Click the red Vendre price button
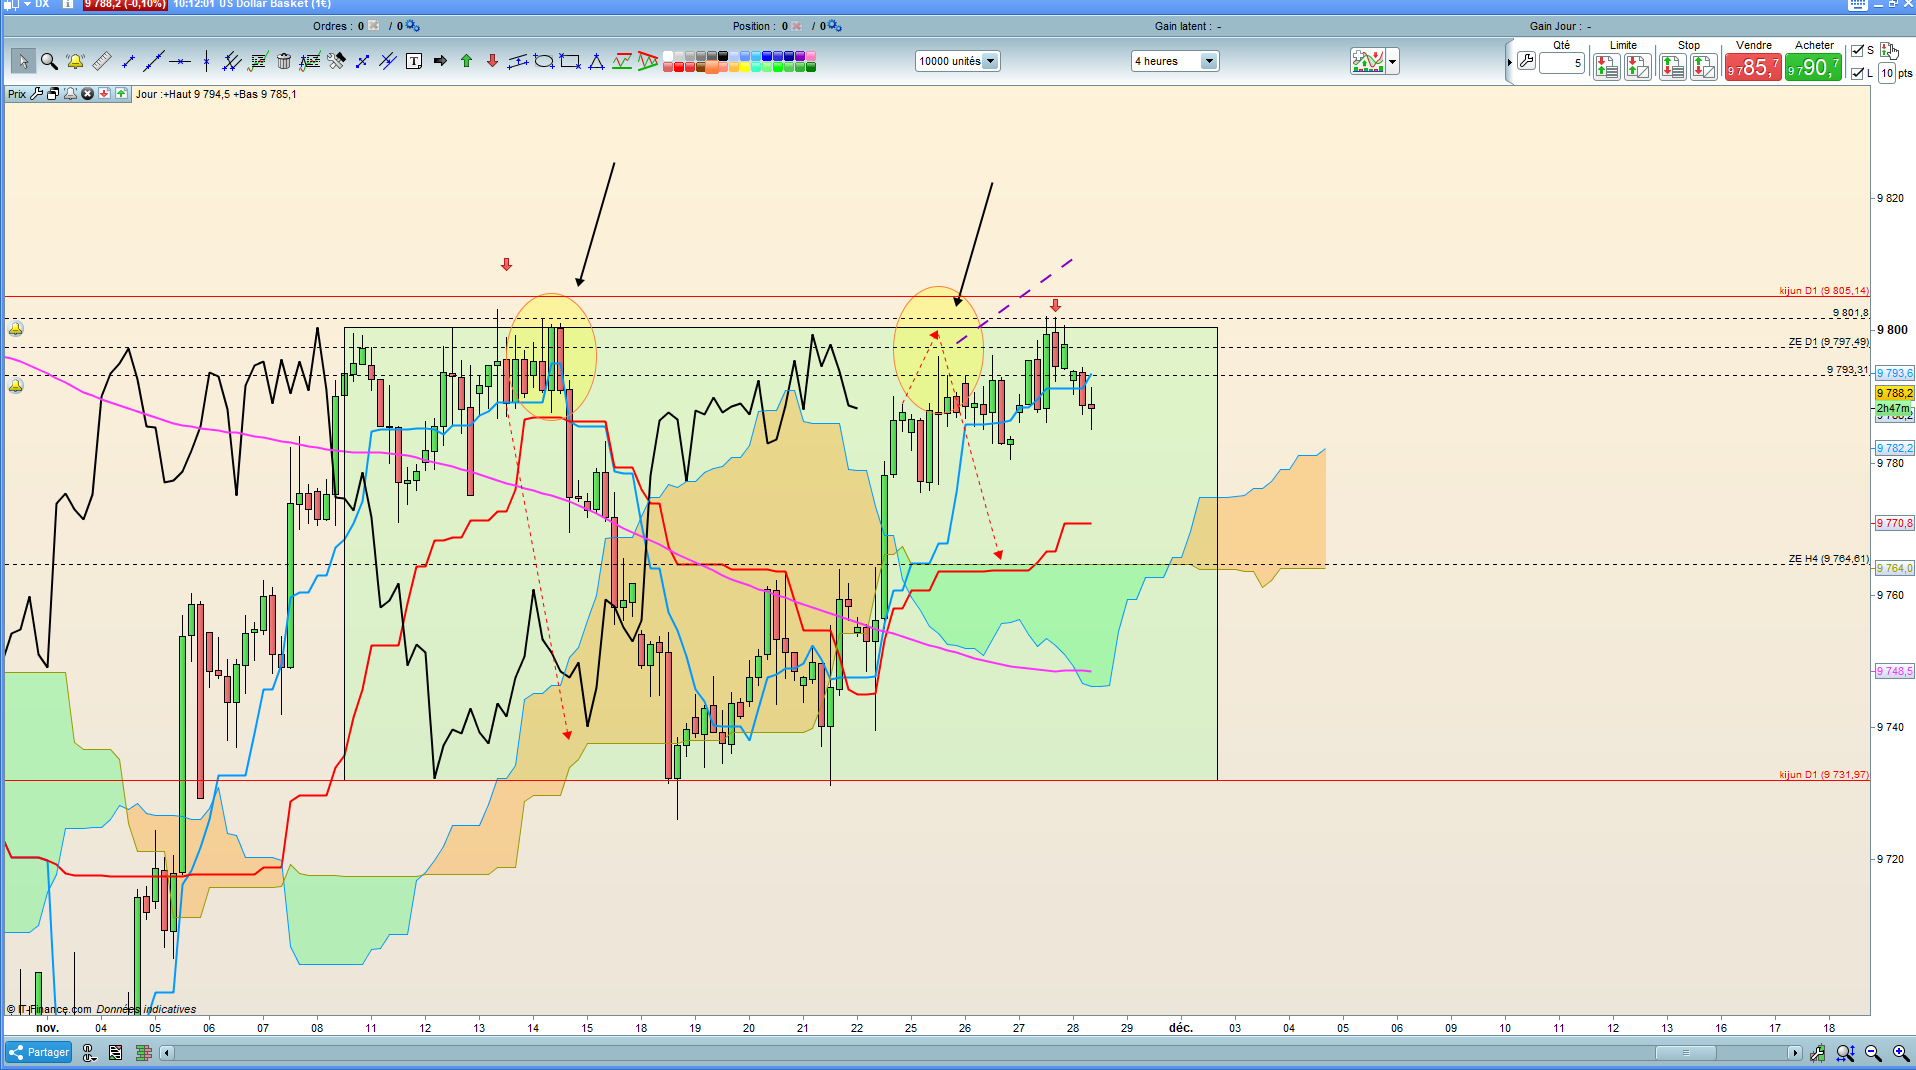Viewport: 1916px width, 1070px height. click(1753, 67)
